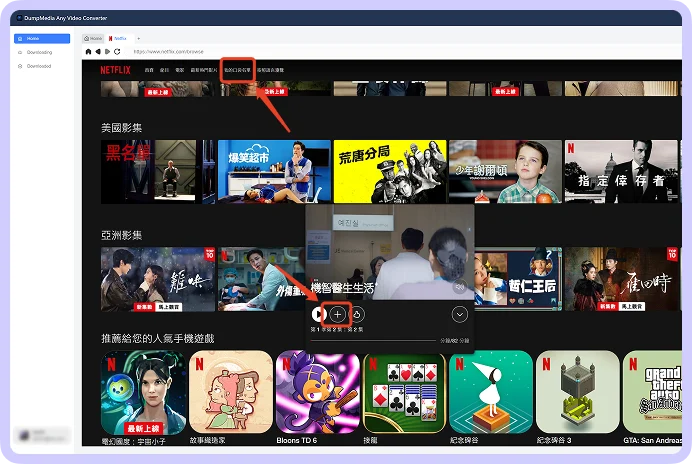Click the 推薦給您的人氣手機遊戲 heading
This screenshot has height=464, width=692.
tap(158, 339)
